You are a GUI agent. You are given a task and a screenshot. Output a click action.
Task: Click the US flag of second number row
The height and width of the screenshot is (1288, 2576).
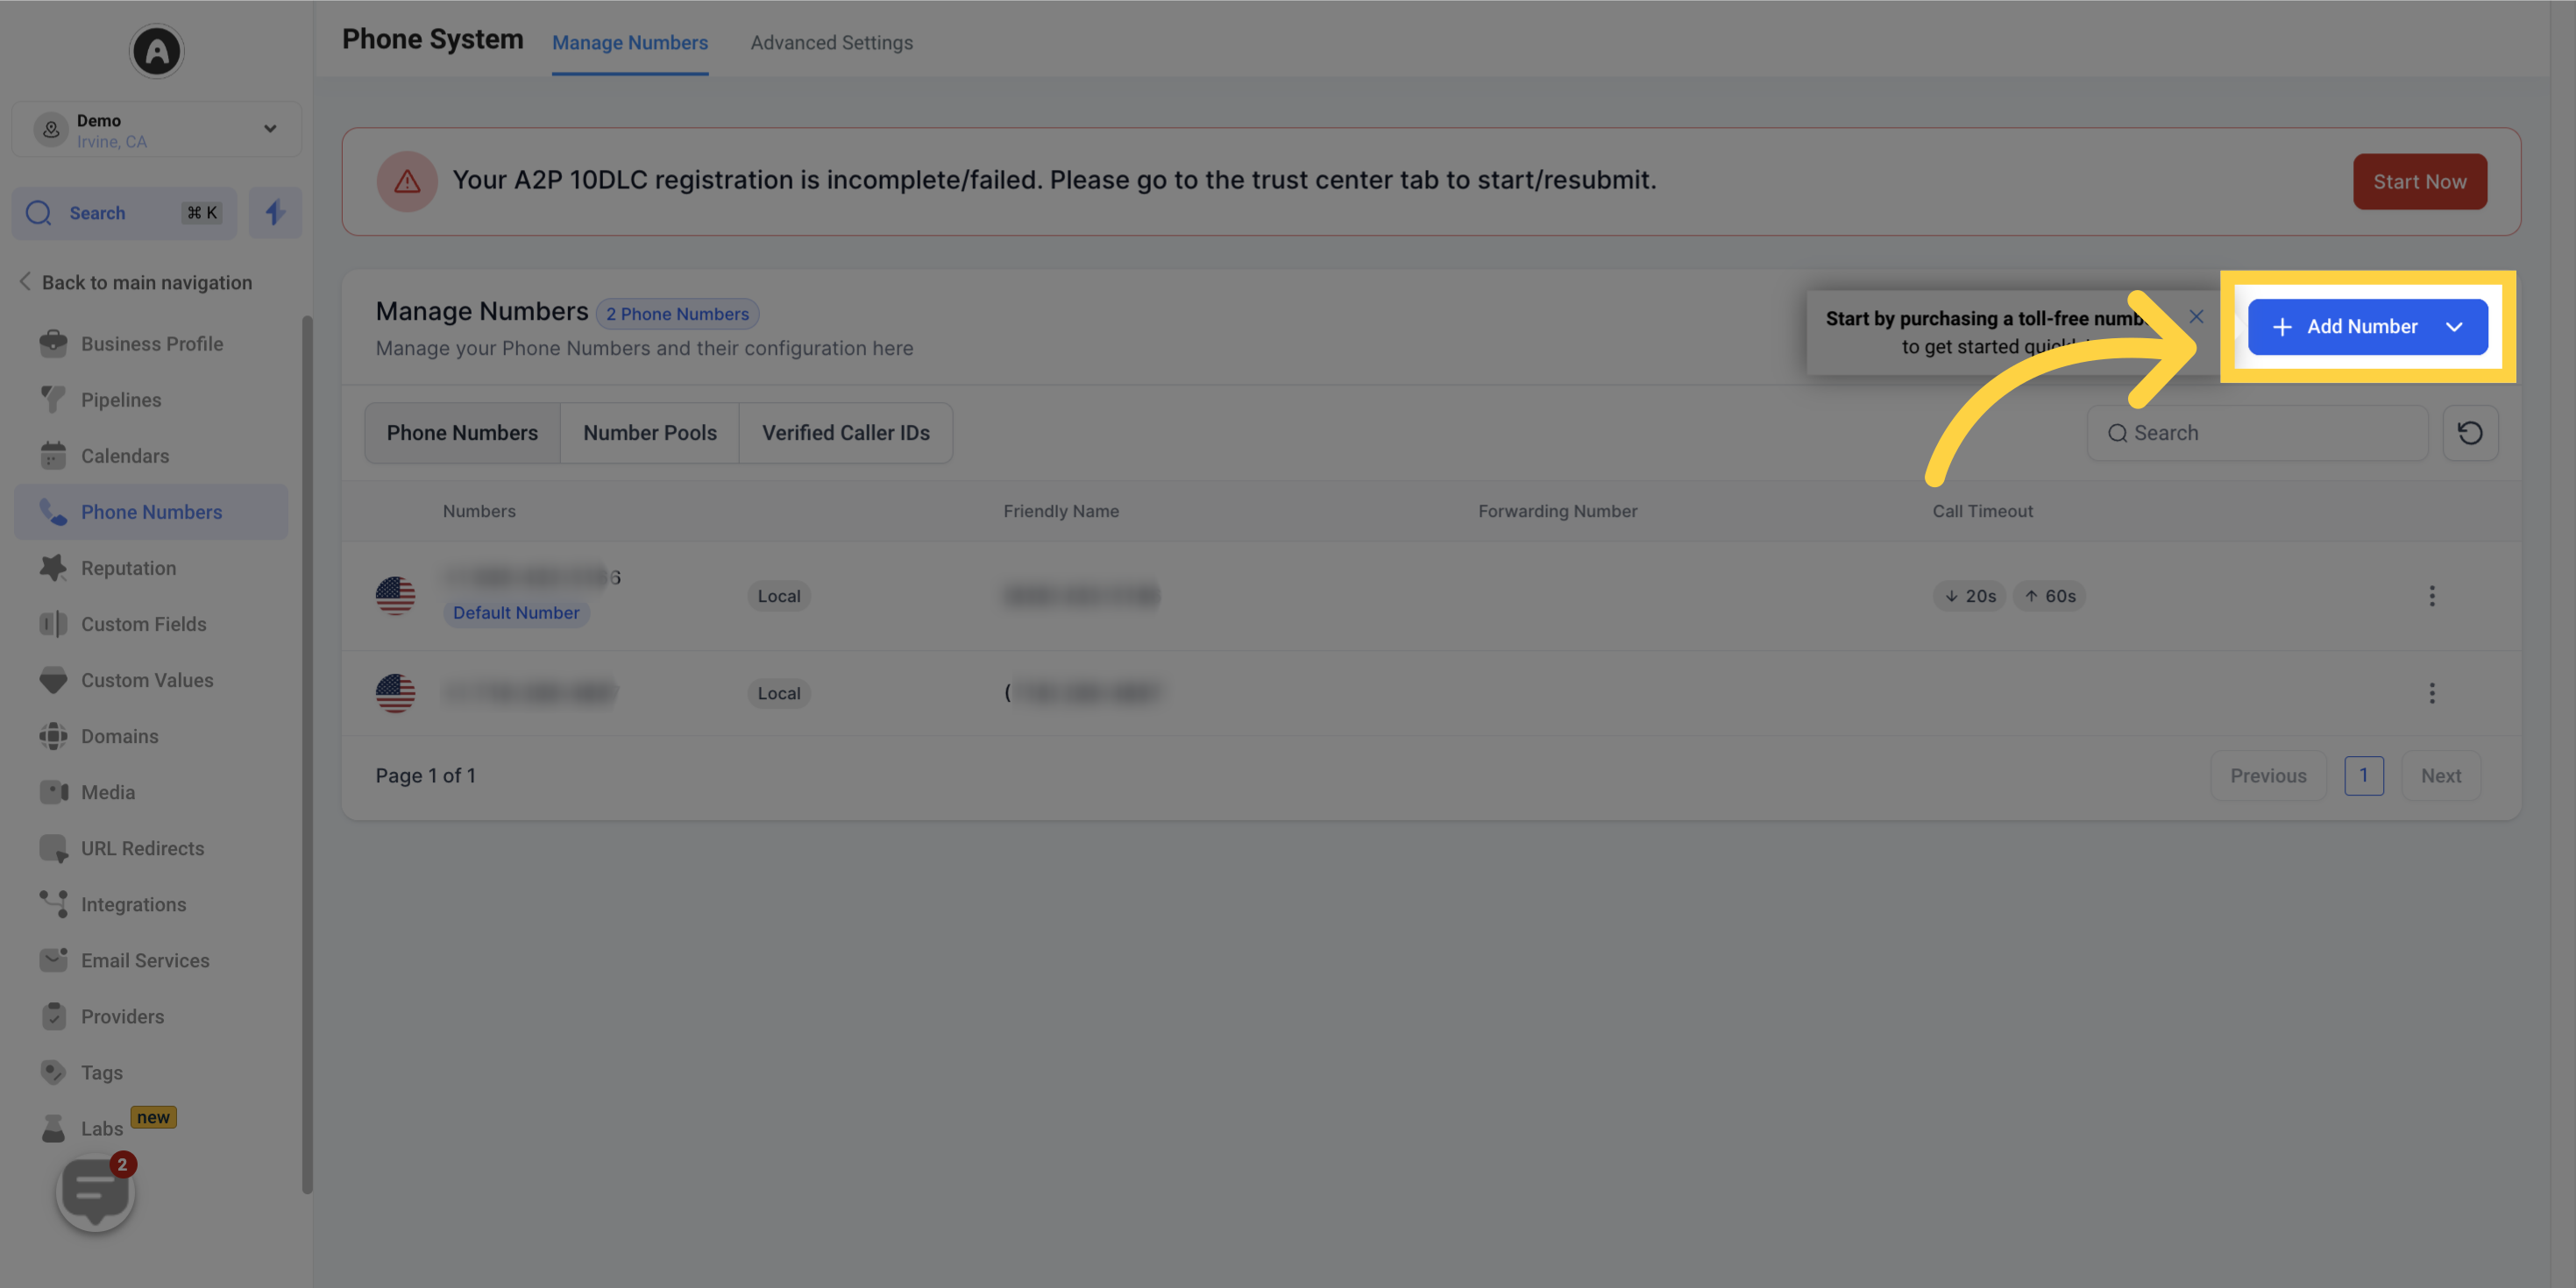click(395, 693)
